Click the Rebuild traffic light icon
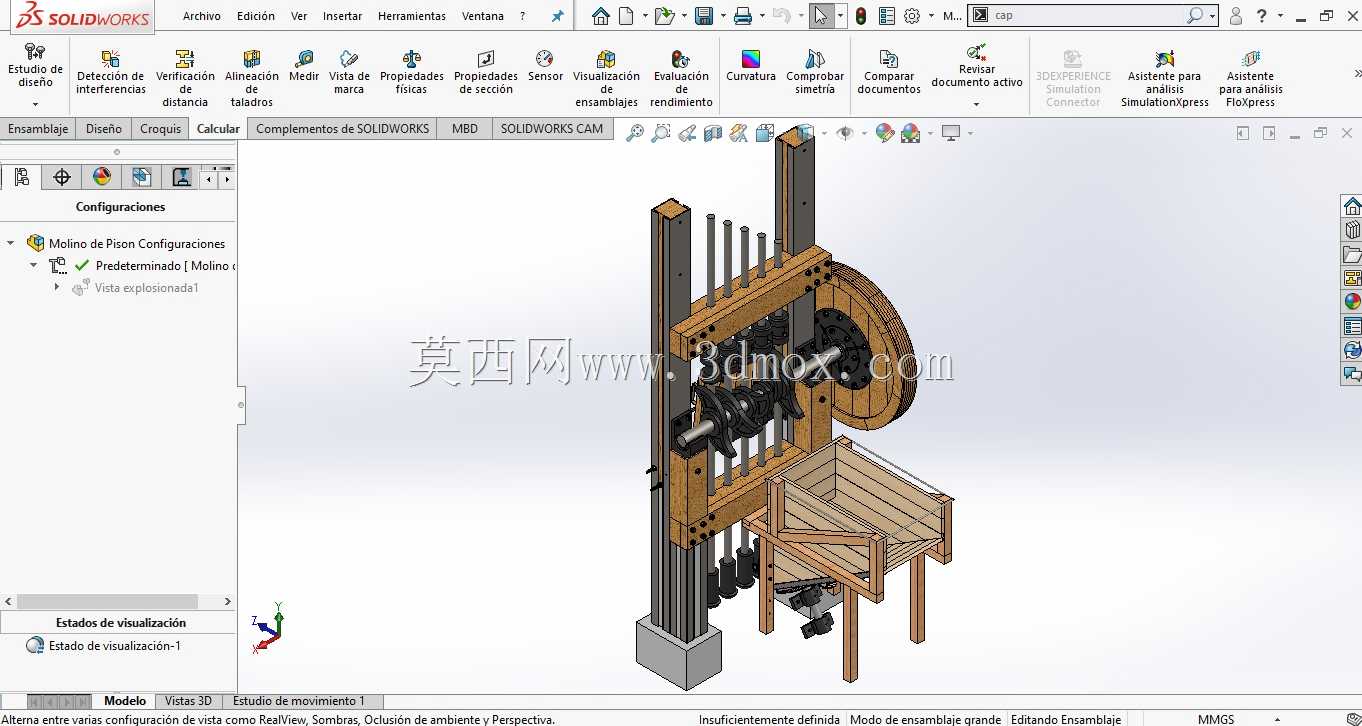Screen dimensions: 1362x726 coord(861,16)
